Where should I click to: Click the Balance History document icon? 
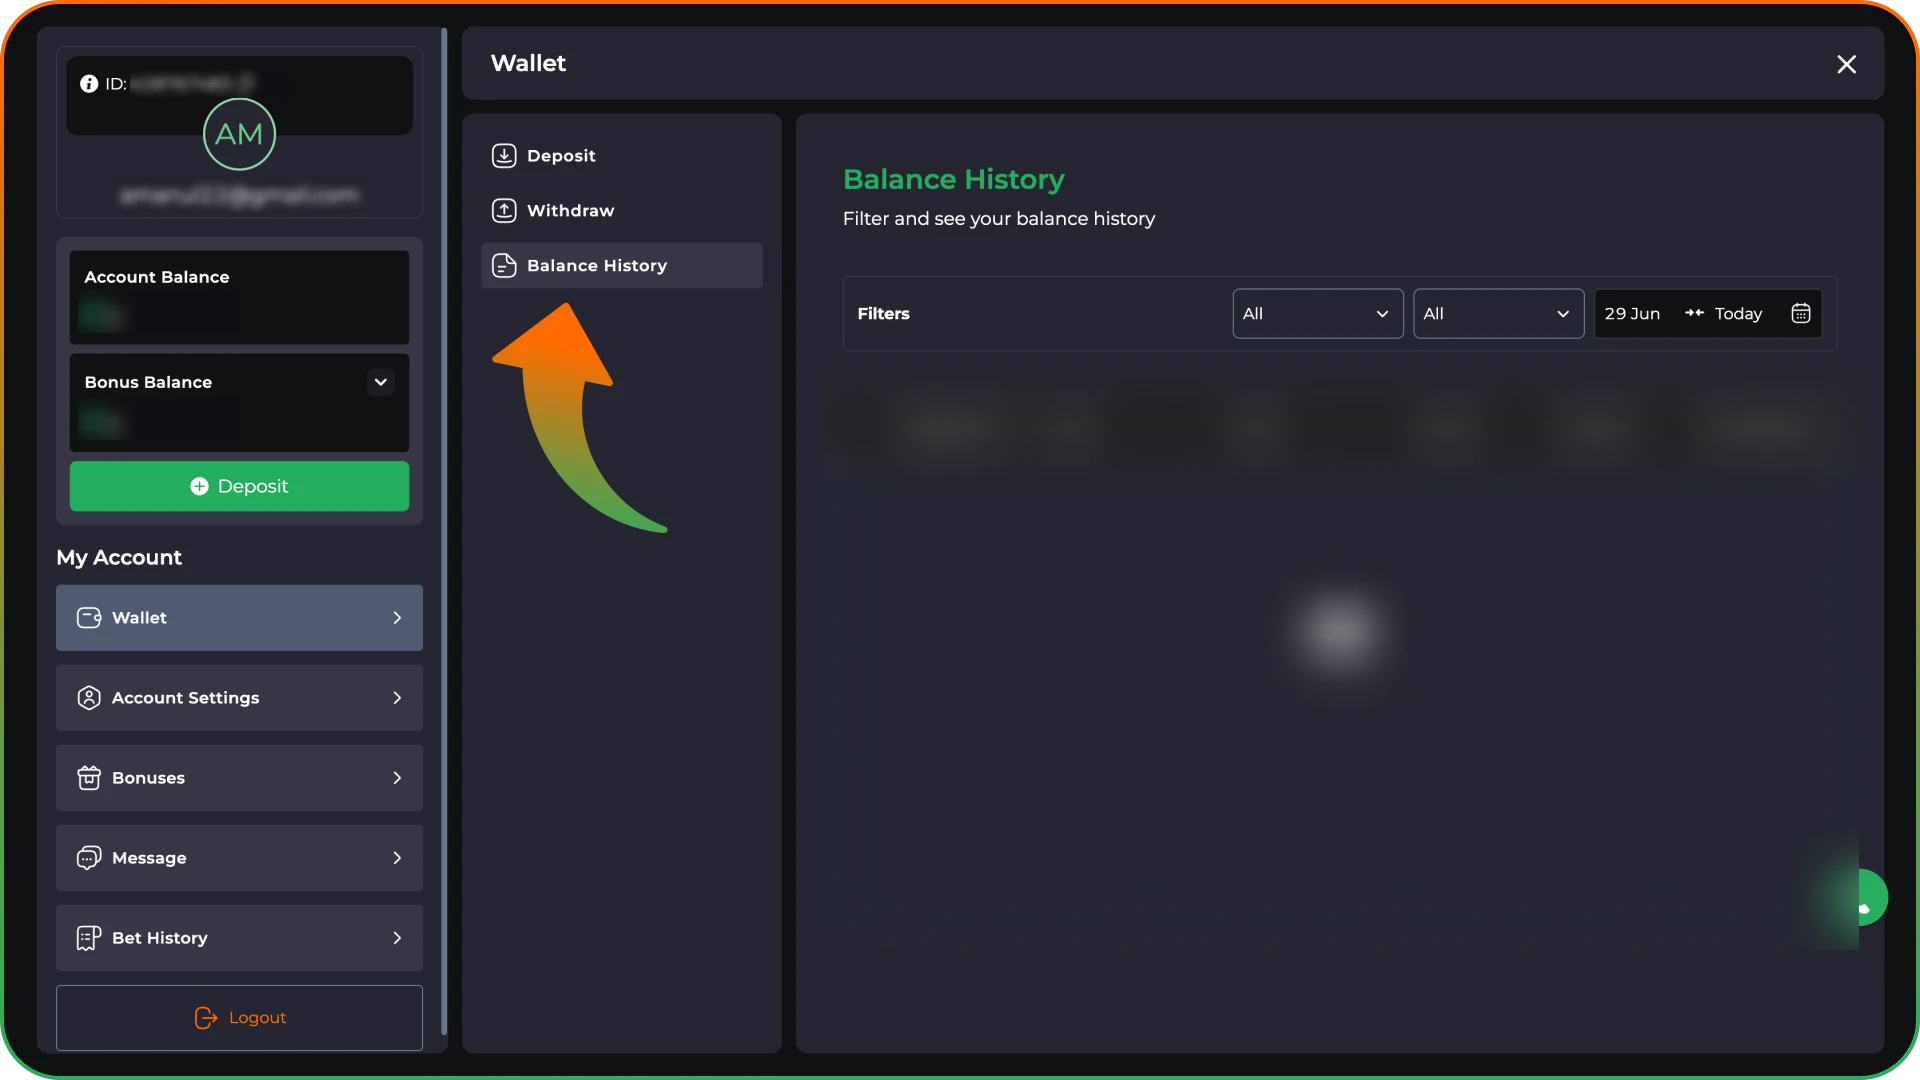point(504,266)
